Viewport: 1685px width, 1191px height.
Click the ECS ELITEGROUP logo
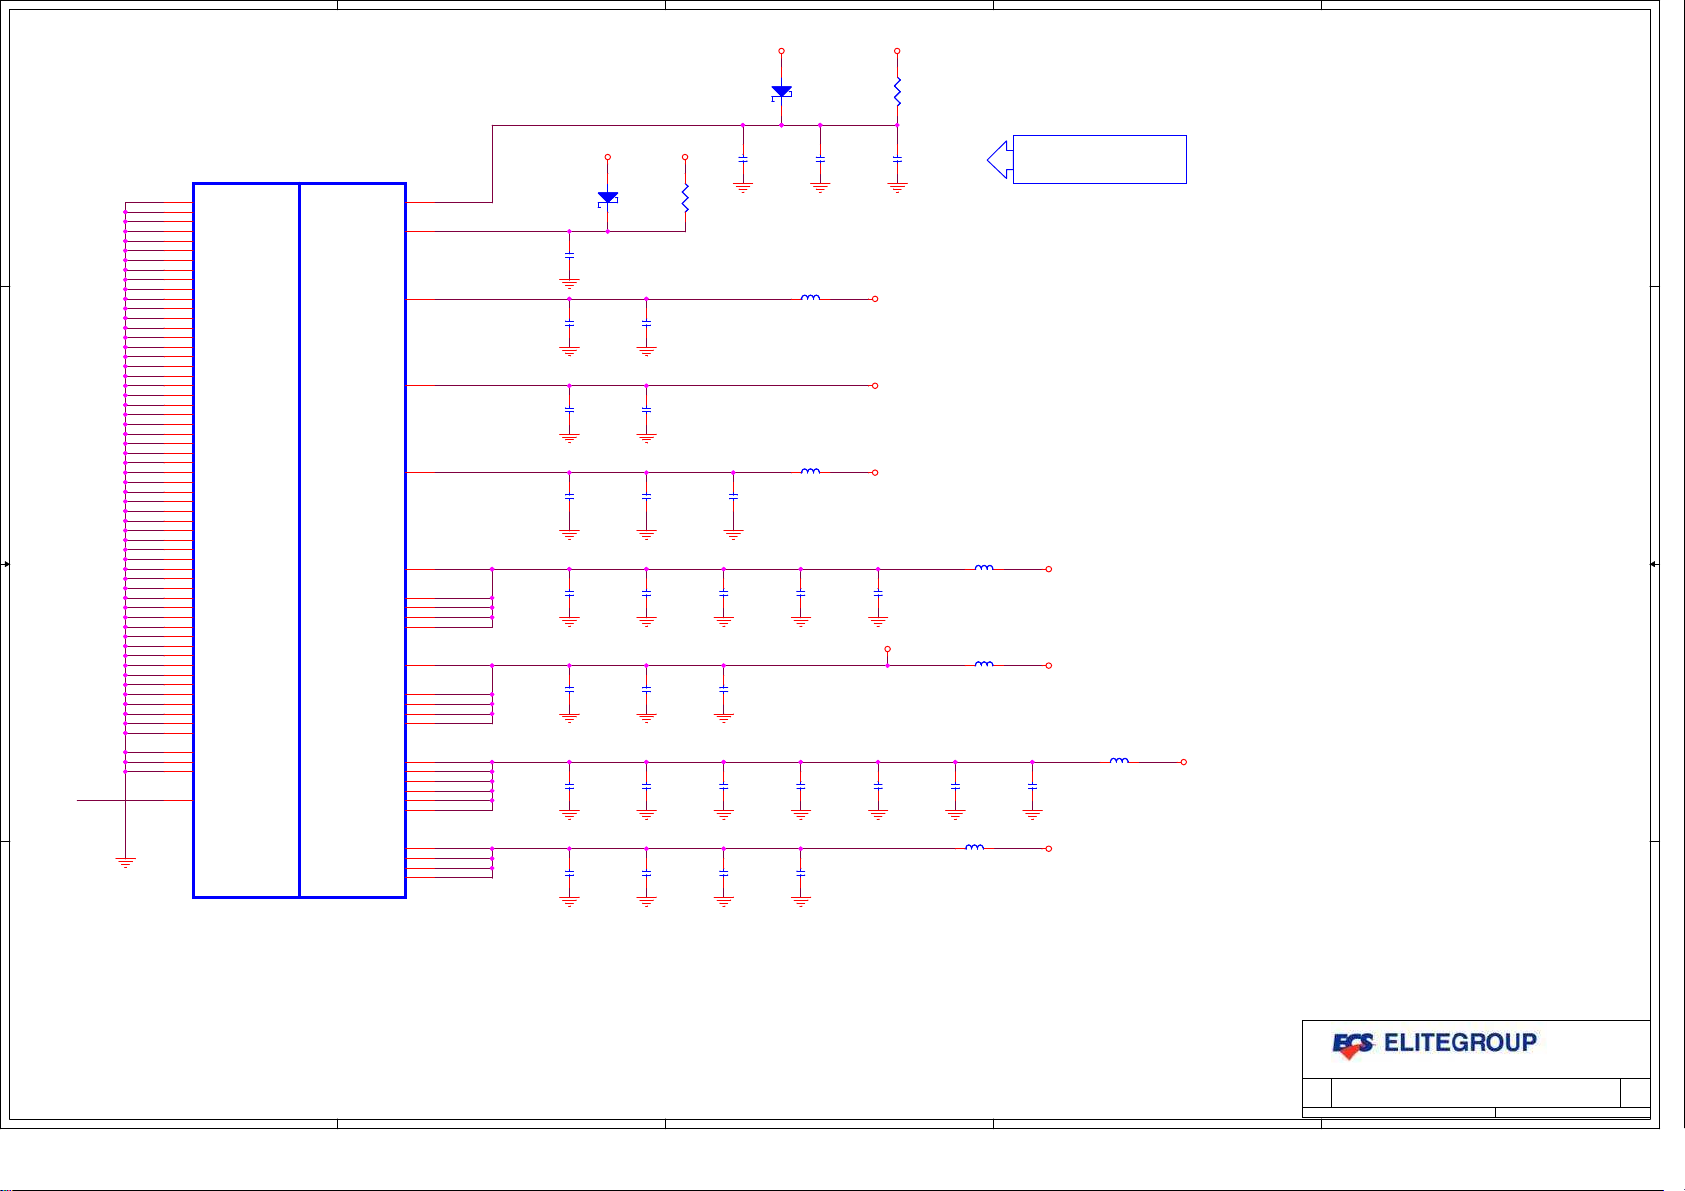tap(1434, 1044)
